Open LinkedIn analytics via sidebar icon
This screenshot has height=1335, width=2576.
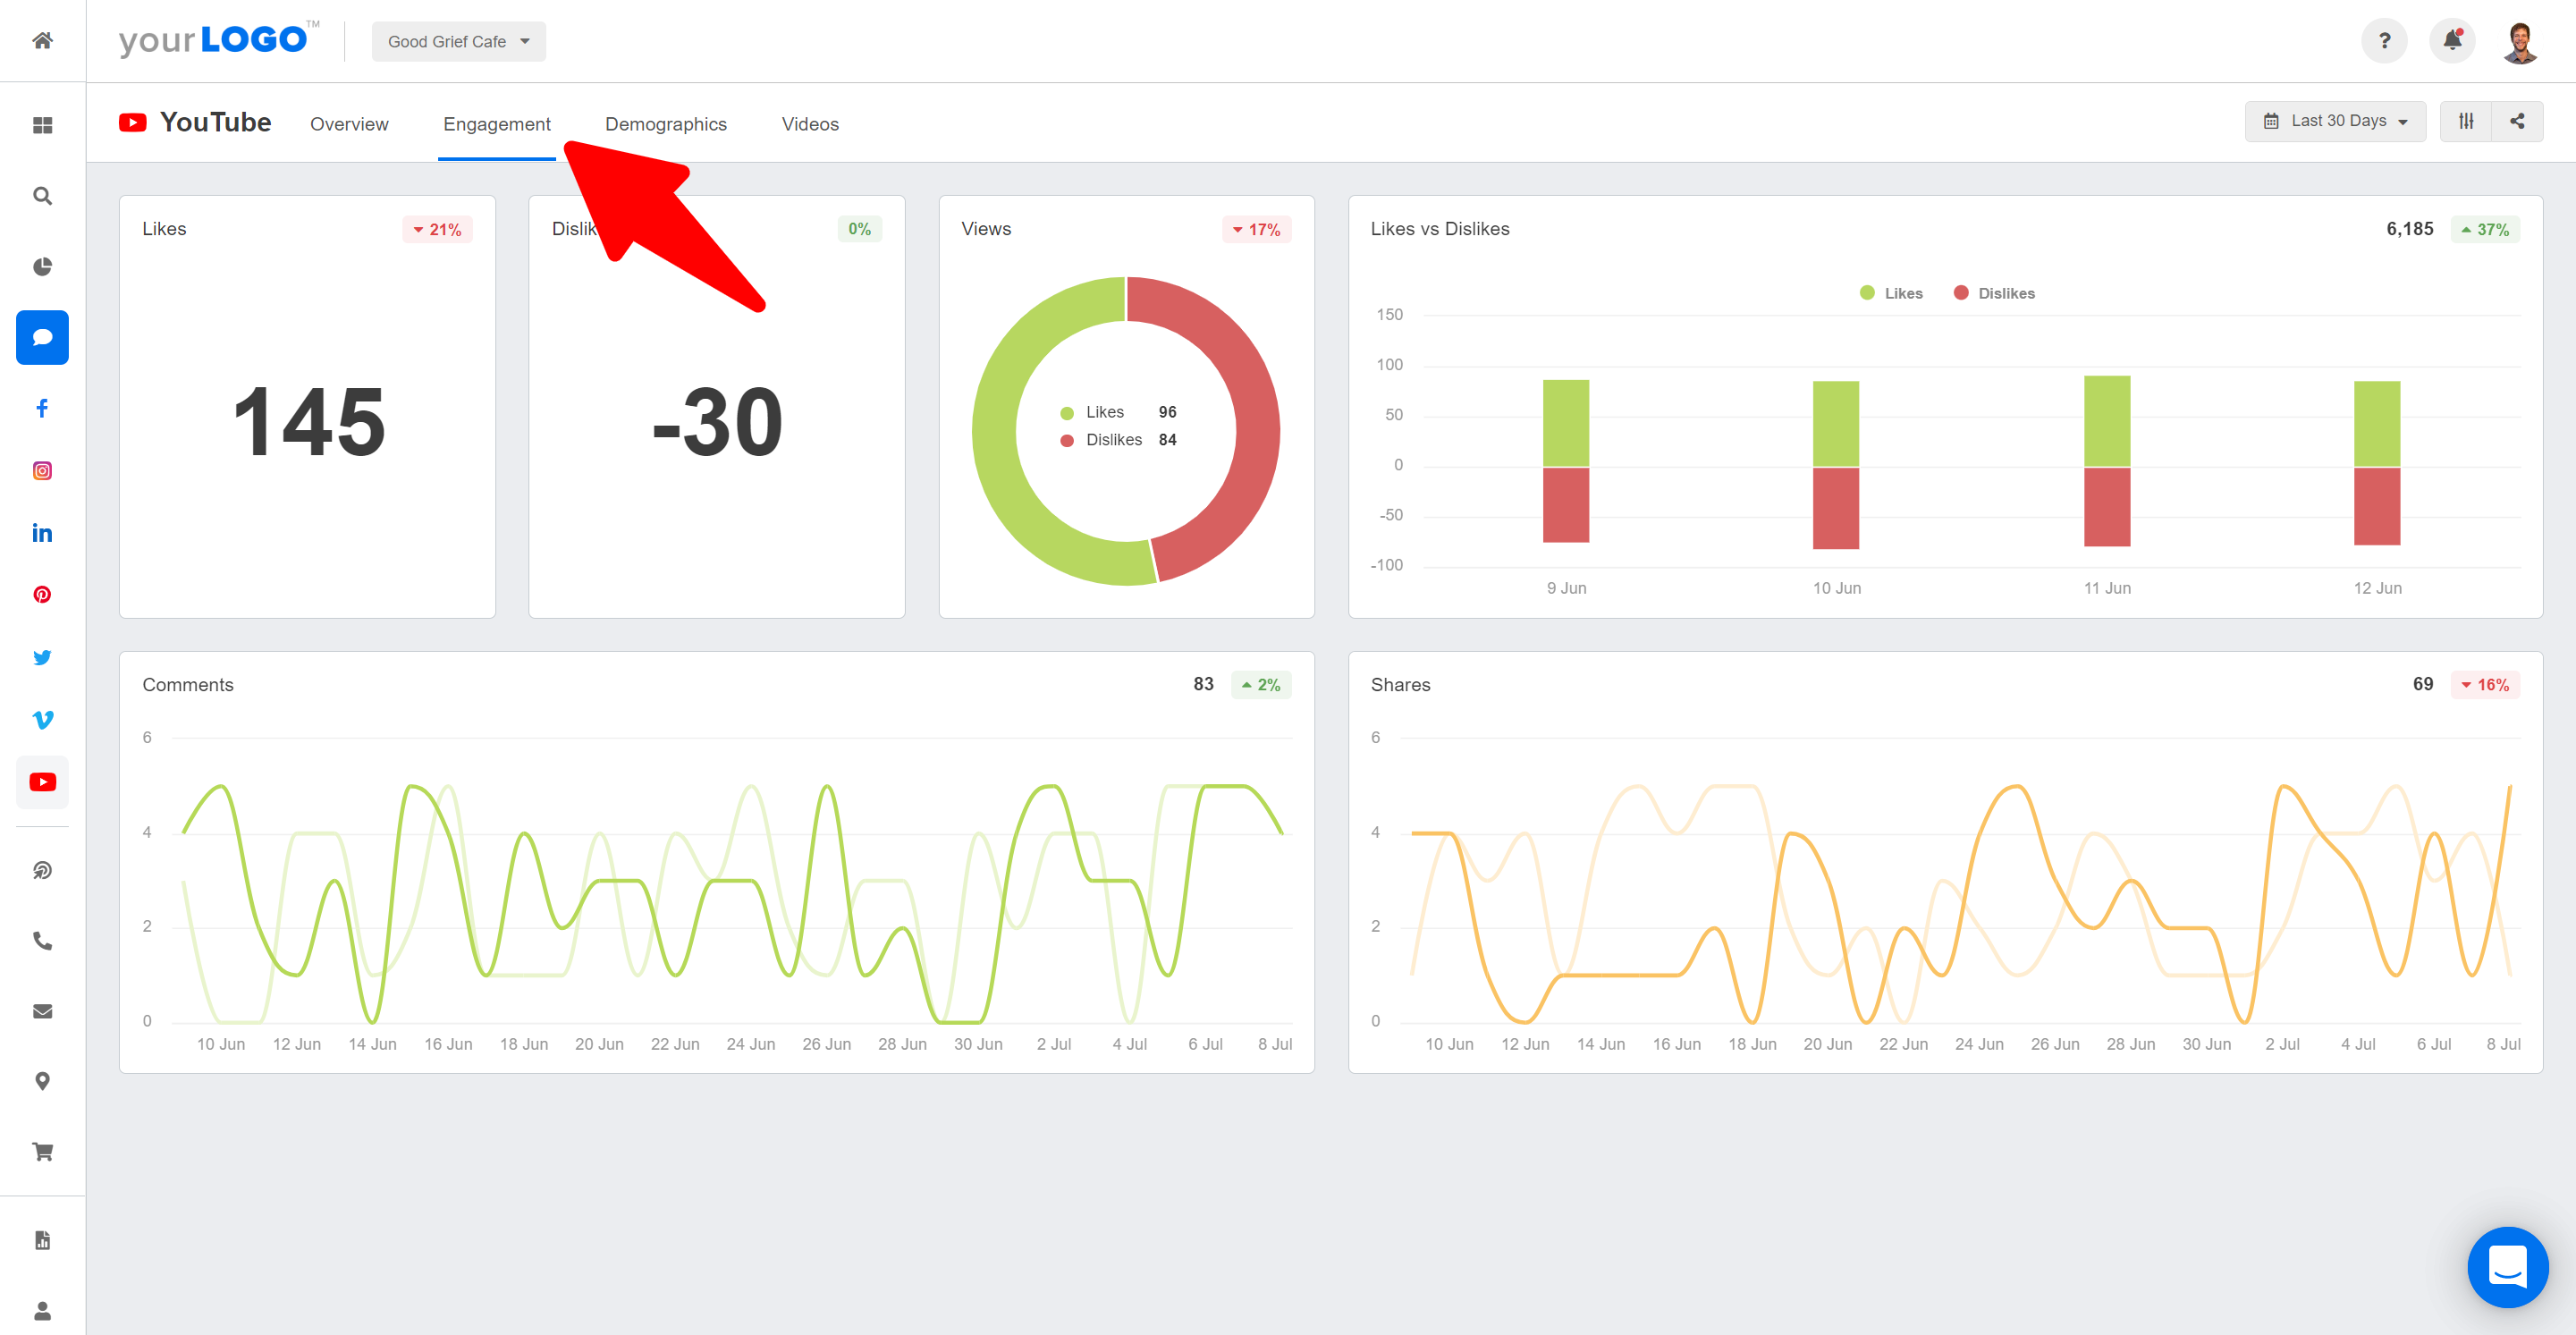pyautogui.click(x=42, y=532)
